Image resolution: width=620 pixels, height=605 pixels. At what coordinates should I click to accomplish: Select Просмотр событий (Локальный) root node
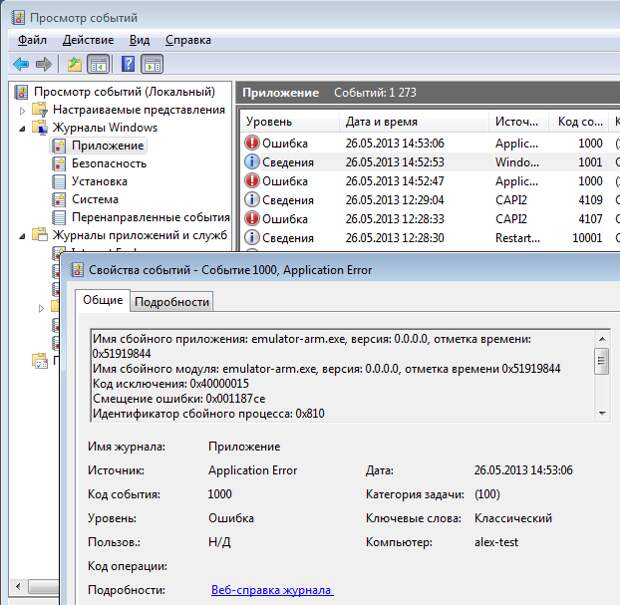pos(124,92)
